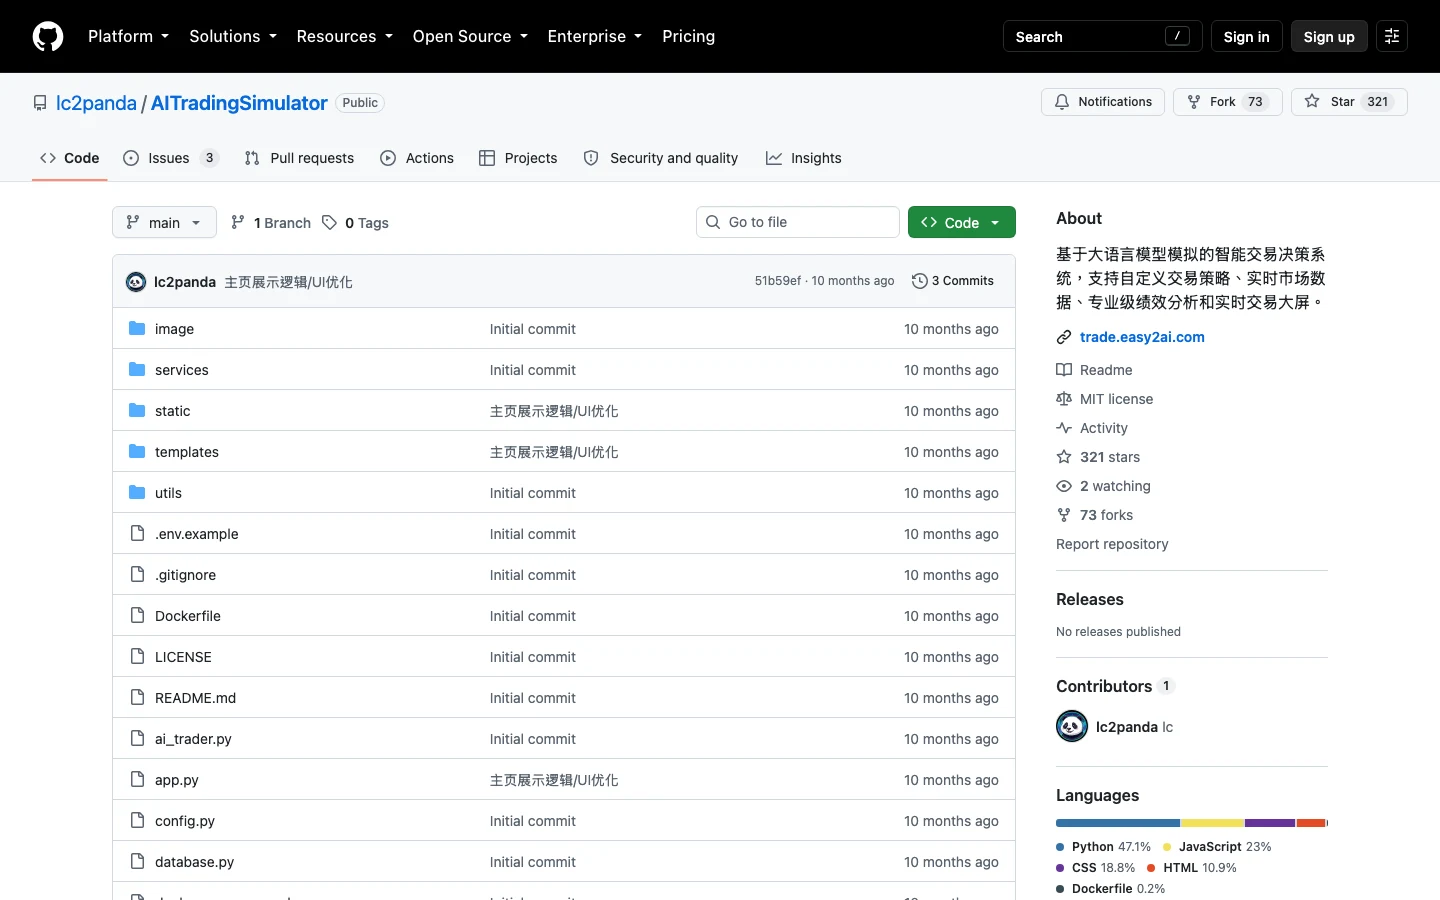Click the static folder icon
The image size is (1440, 900).
tap(137, 411)
